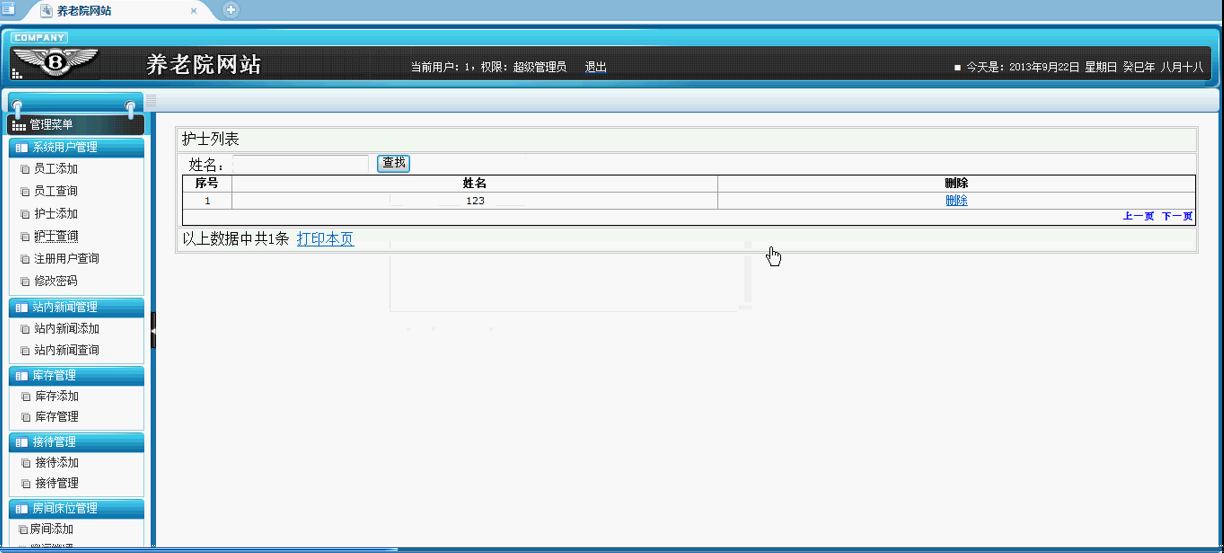Collapse the 房间床位管理 menu group
This screenshot has width=1224, height=553.
click(x=76, y=508)
